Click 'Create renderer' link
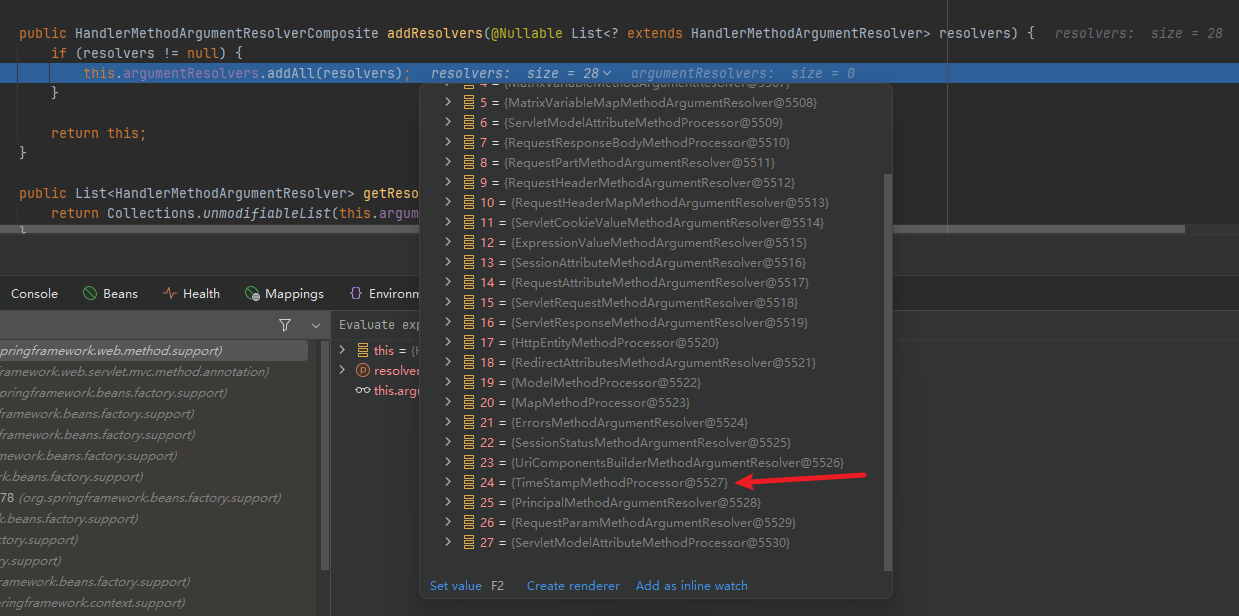The image size is (1239, 616). 573,586
